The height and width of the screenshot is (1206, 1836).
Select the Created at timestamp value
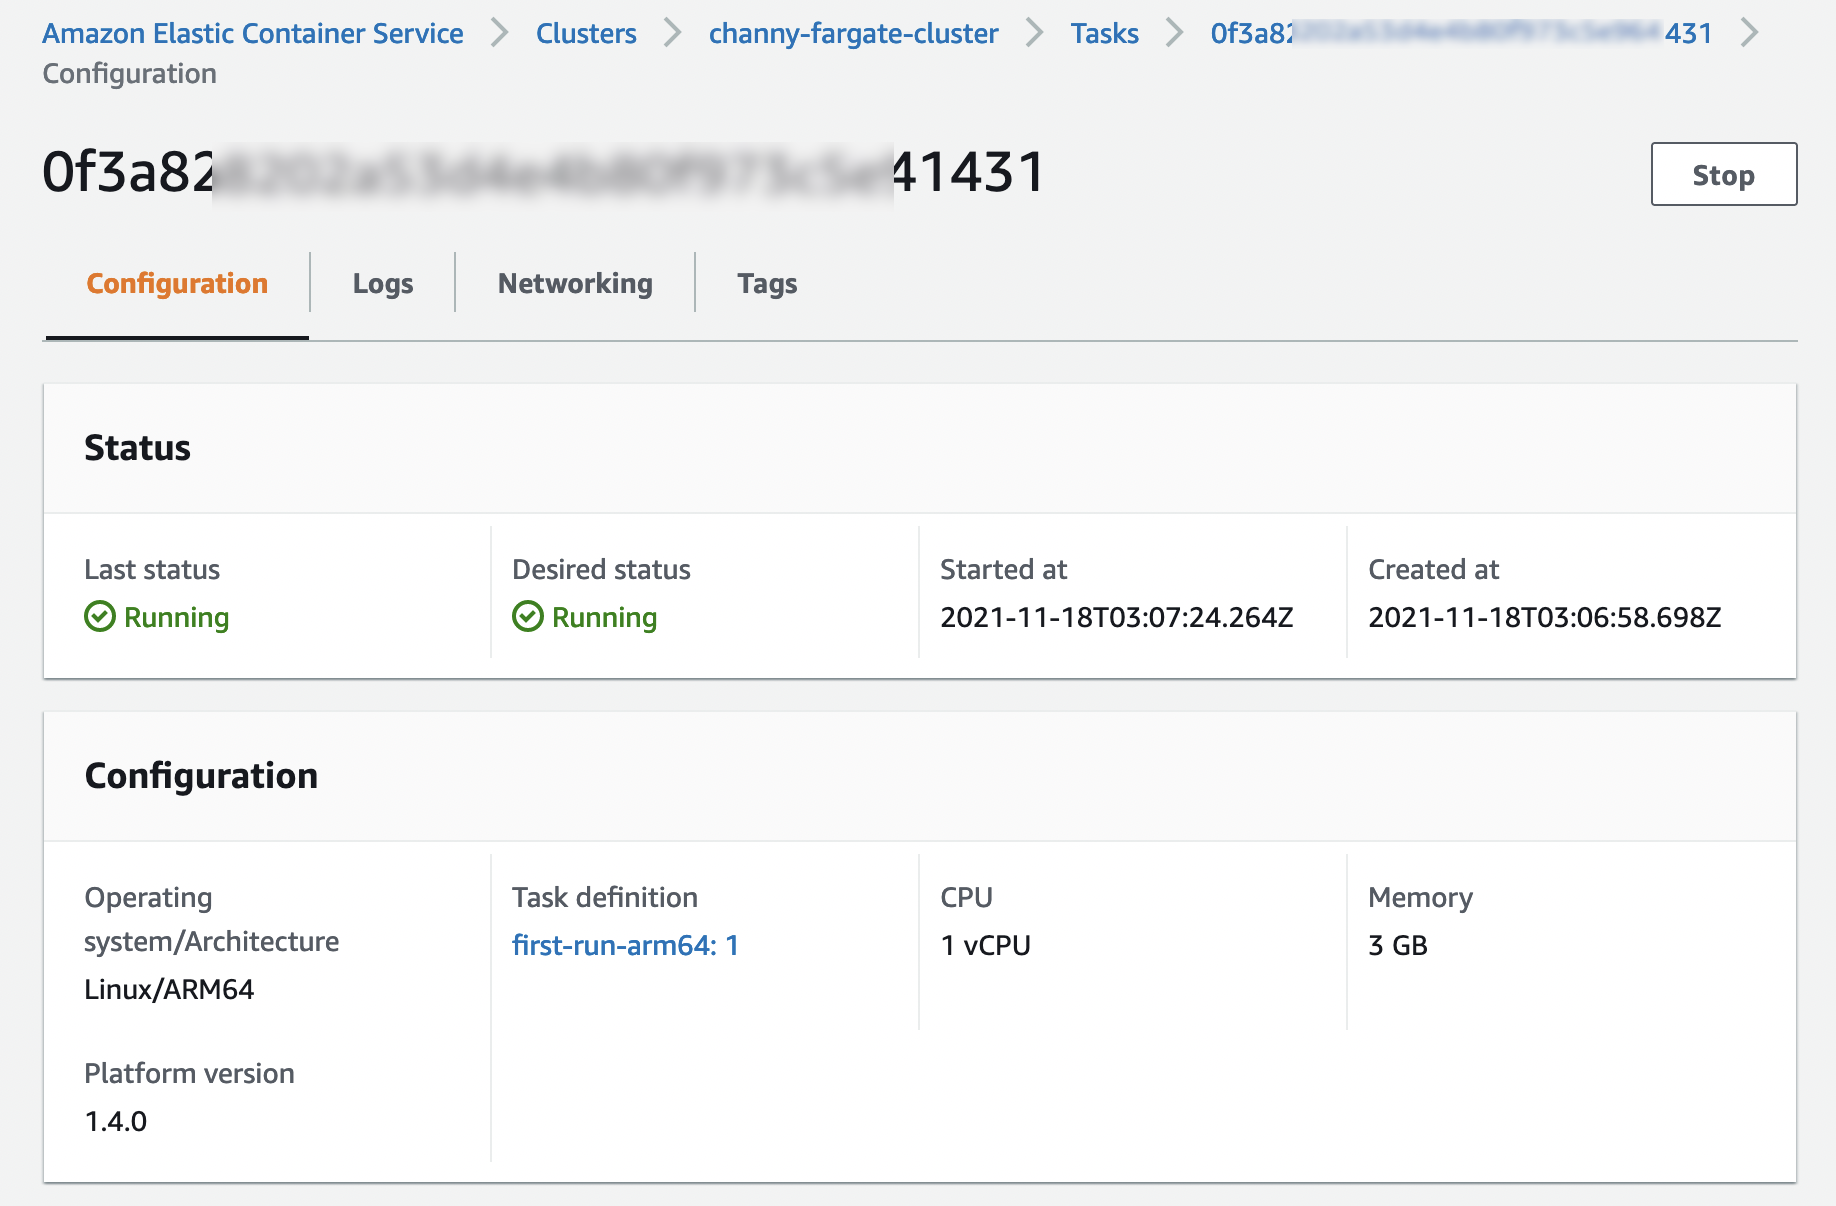[x=1545, y=617]
